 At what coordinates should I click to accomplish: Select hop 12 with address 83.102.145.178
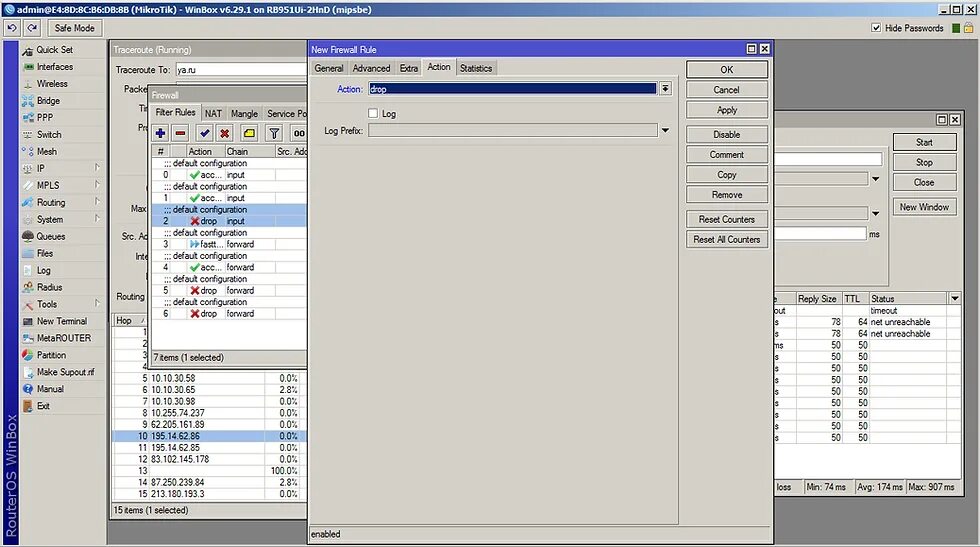pos(209,459)
